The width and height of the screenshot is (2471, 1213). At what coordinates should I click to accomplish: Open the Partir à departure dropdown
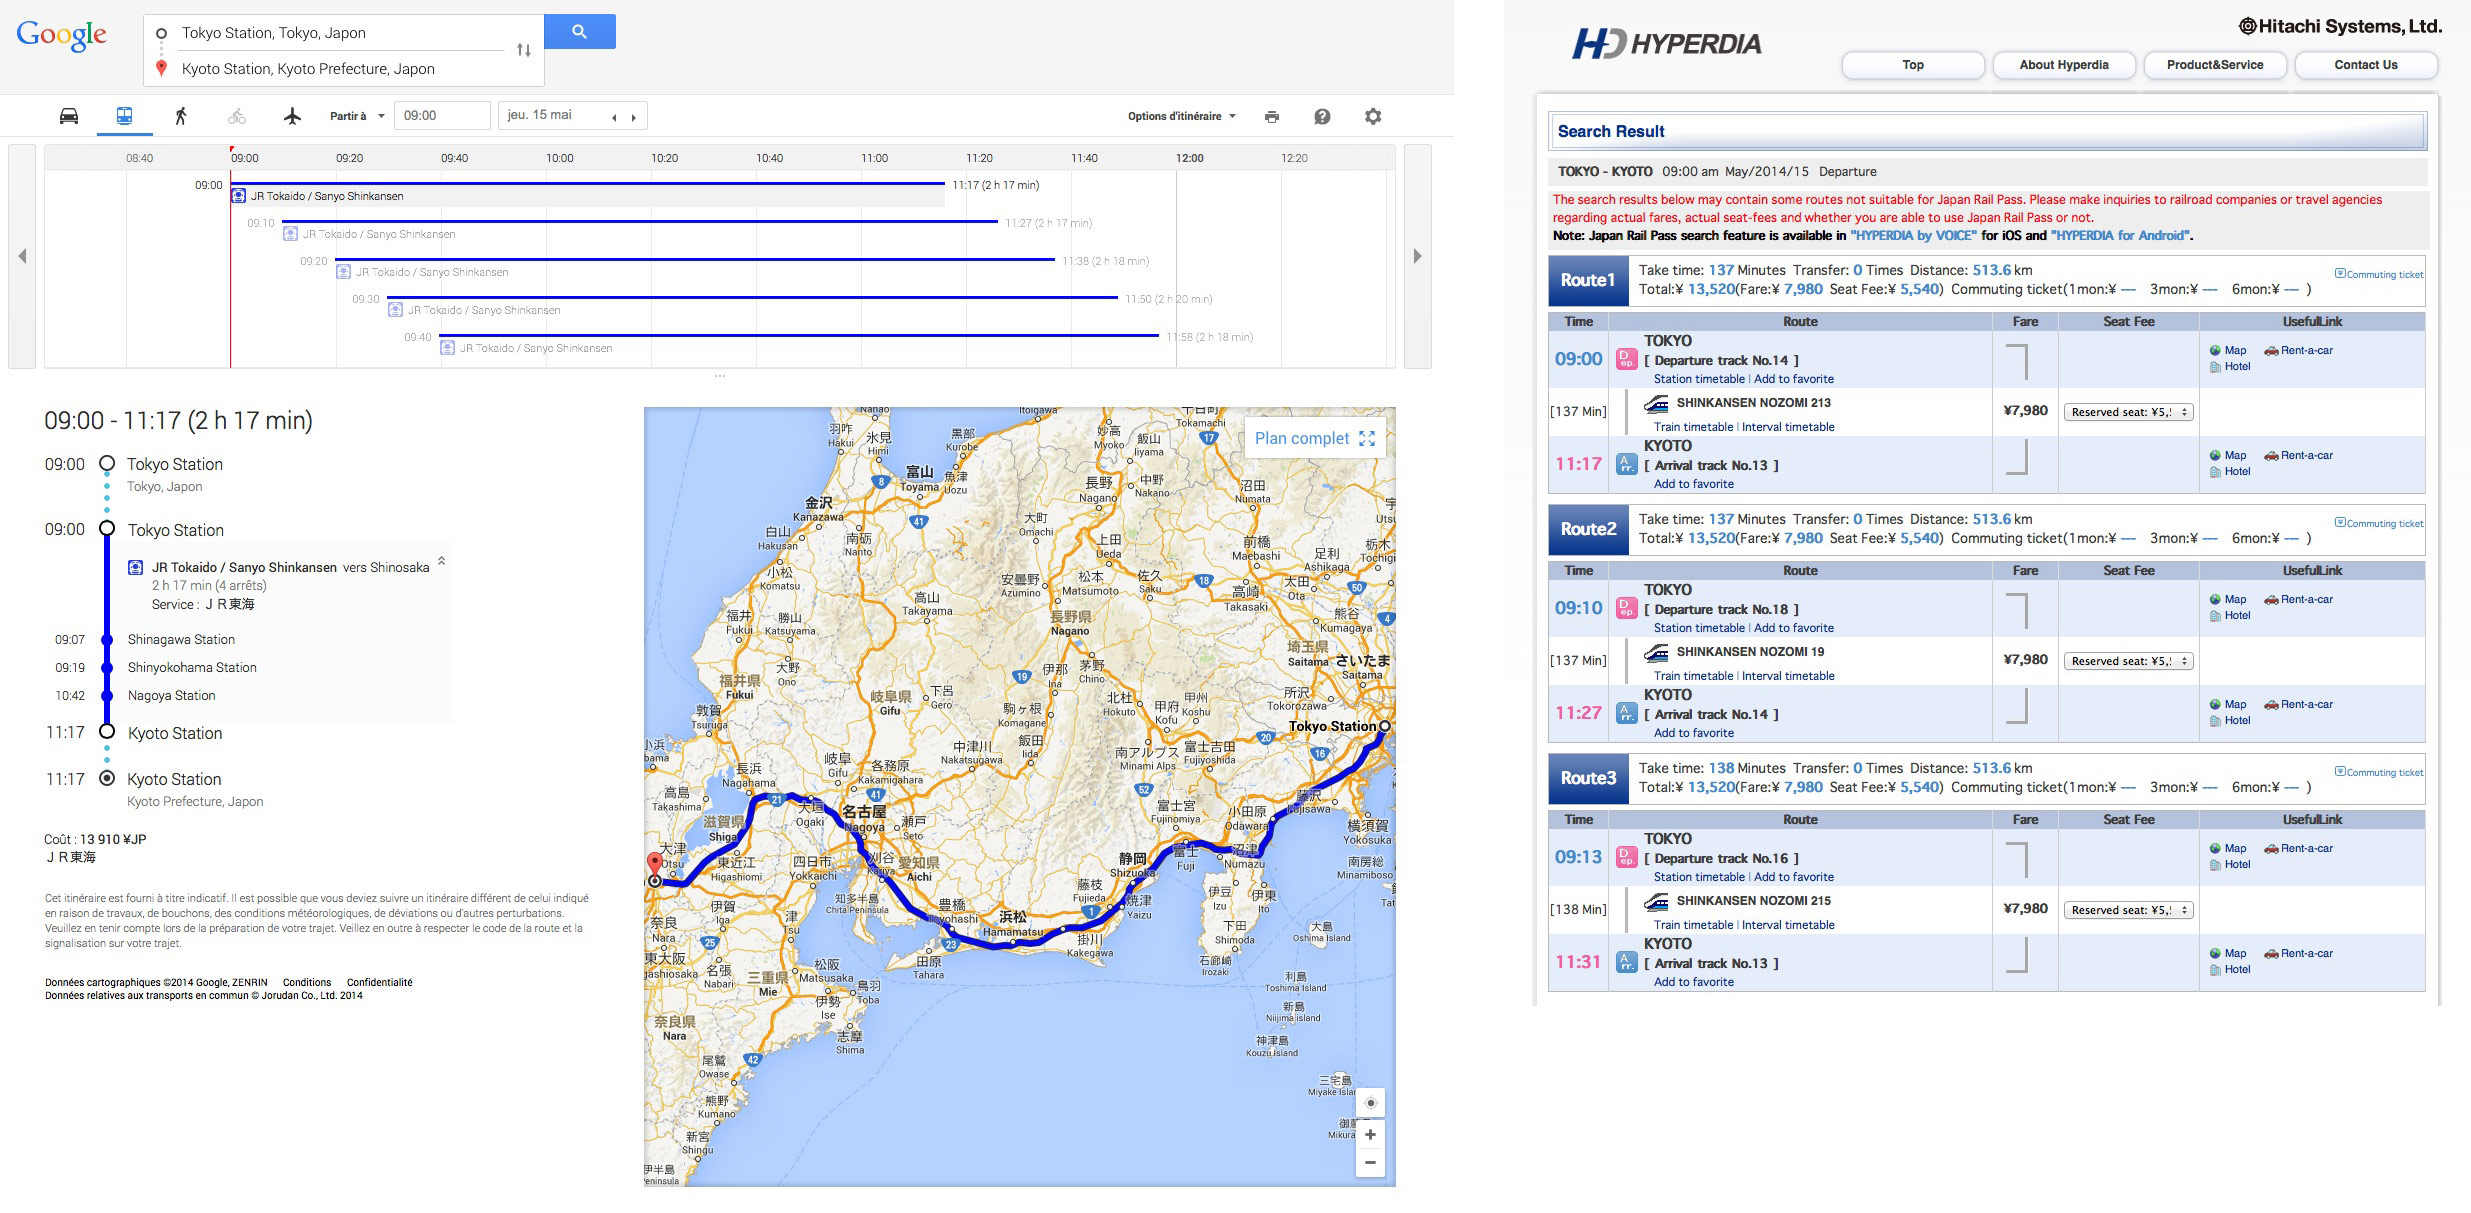357,116
